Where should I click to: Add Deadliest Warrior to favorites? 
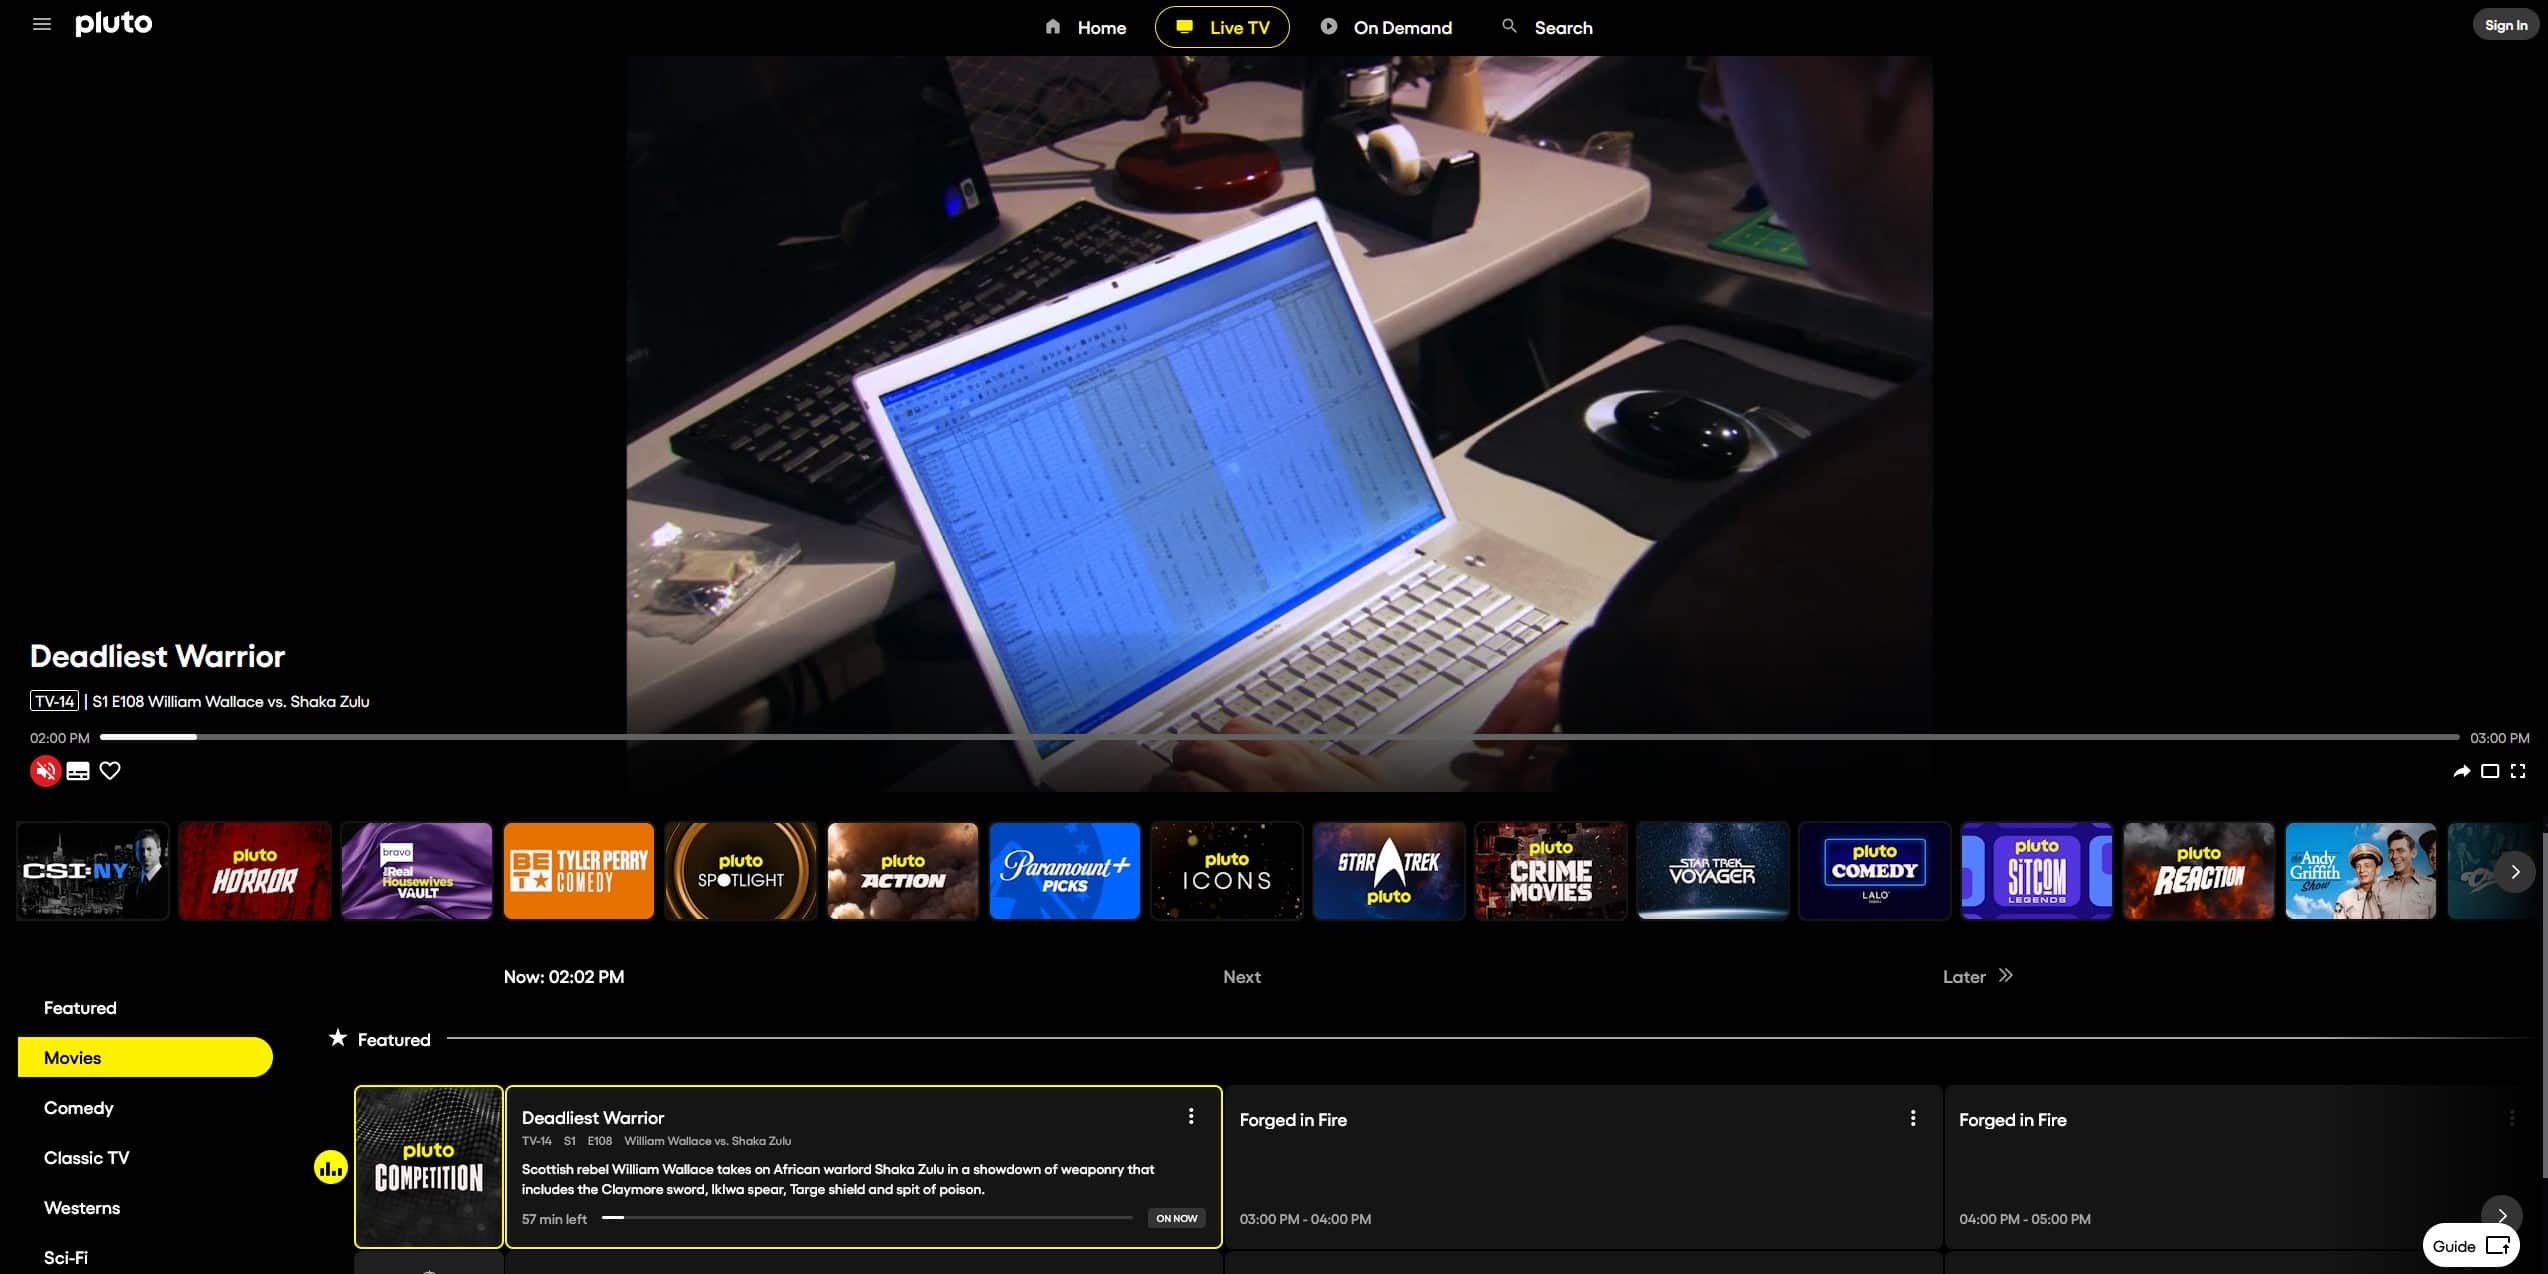pos(110,771)
